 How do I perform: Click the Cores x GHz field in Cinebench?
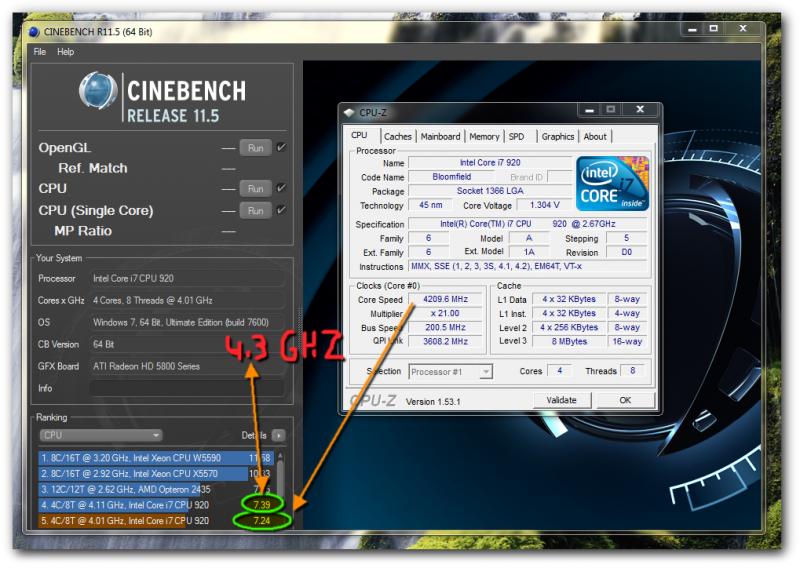(187, 301)
